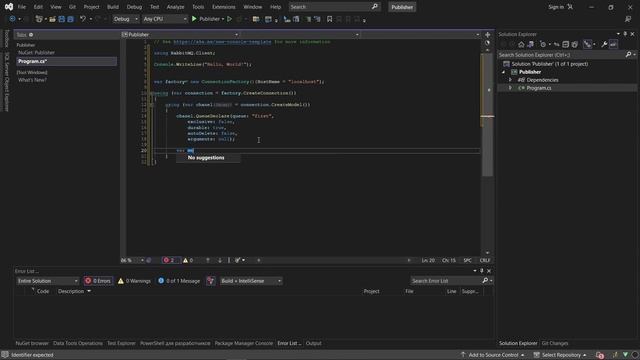Click the Error List search magnifier icon
This screenshot has width=640, height=360.
485,281
